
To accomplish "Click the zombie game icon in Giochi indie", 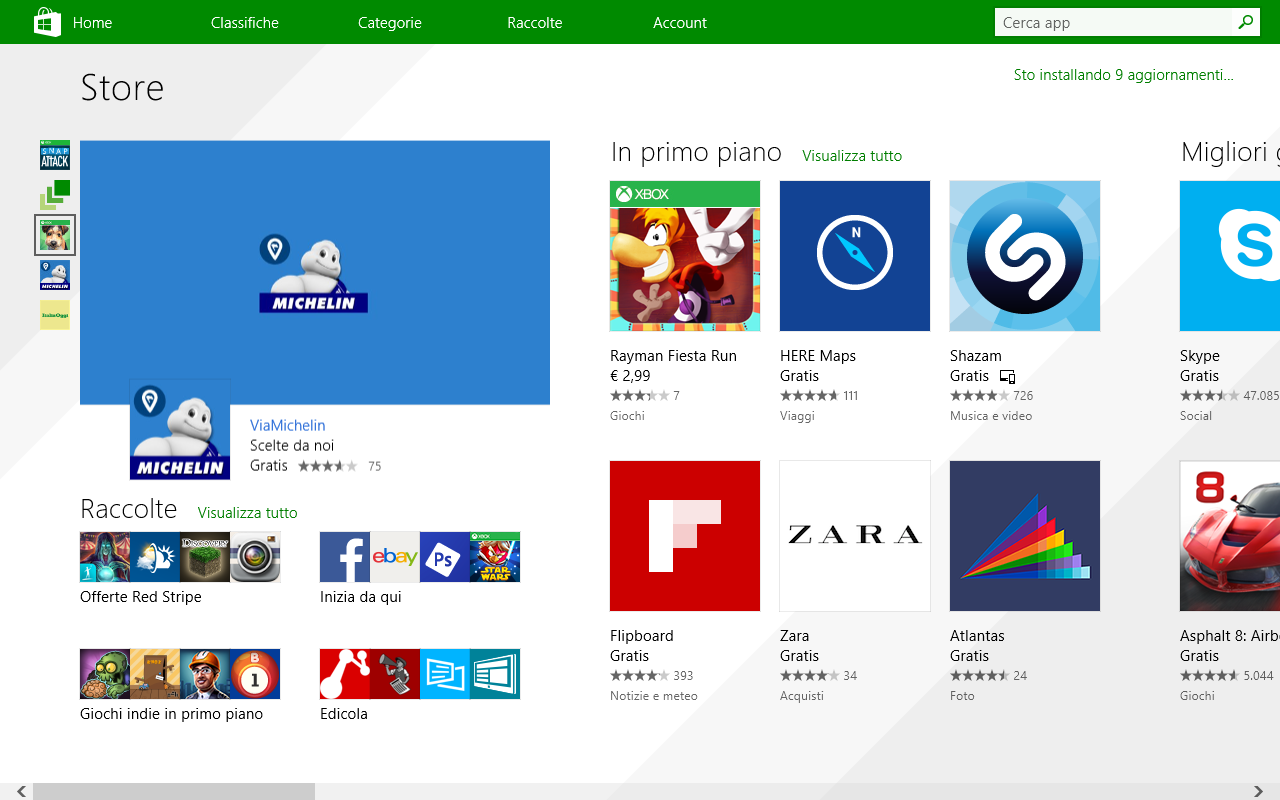I will click(x=105, y=674).
